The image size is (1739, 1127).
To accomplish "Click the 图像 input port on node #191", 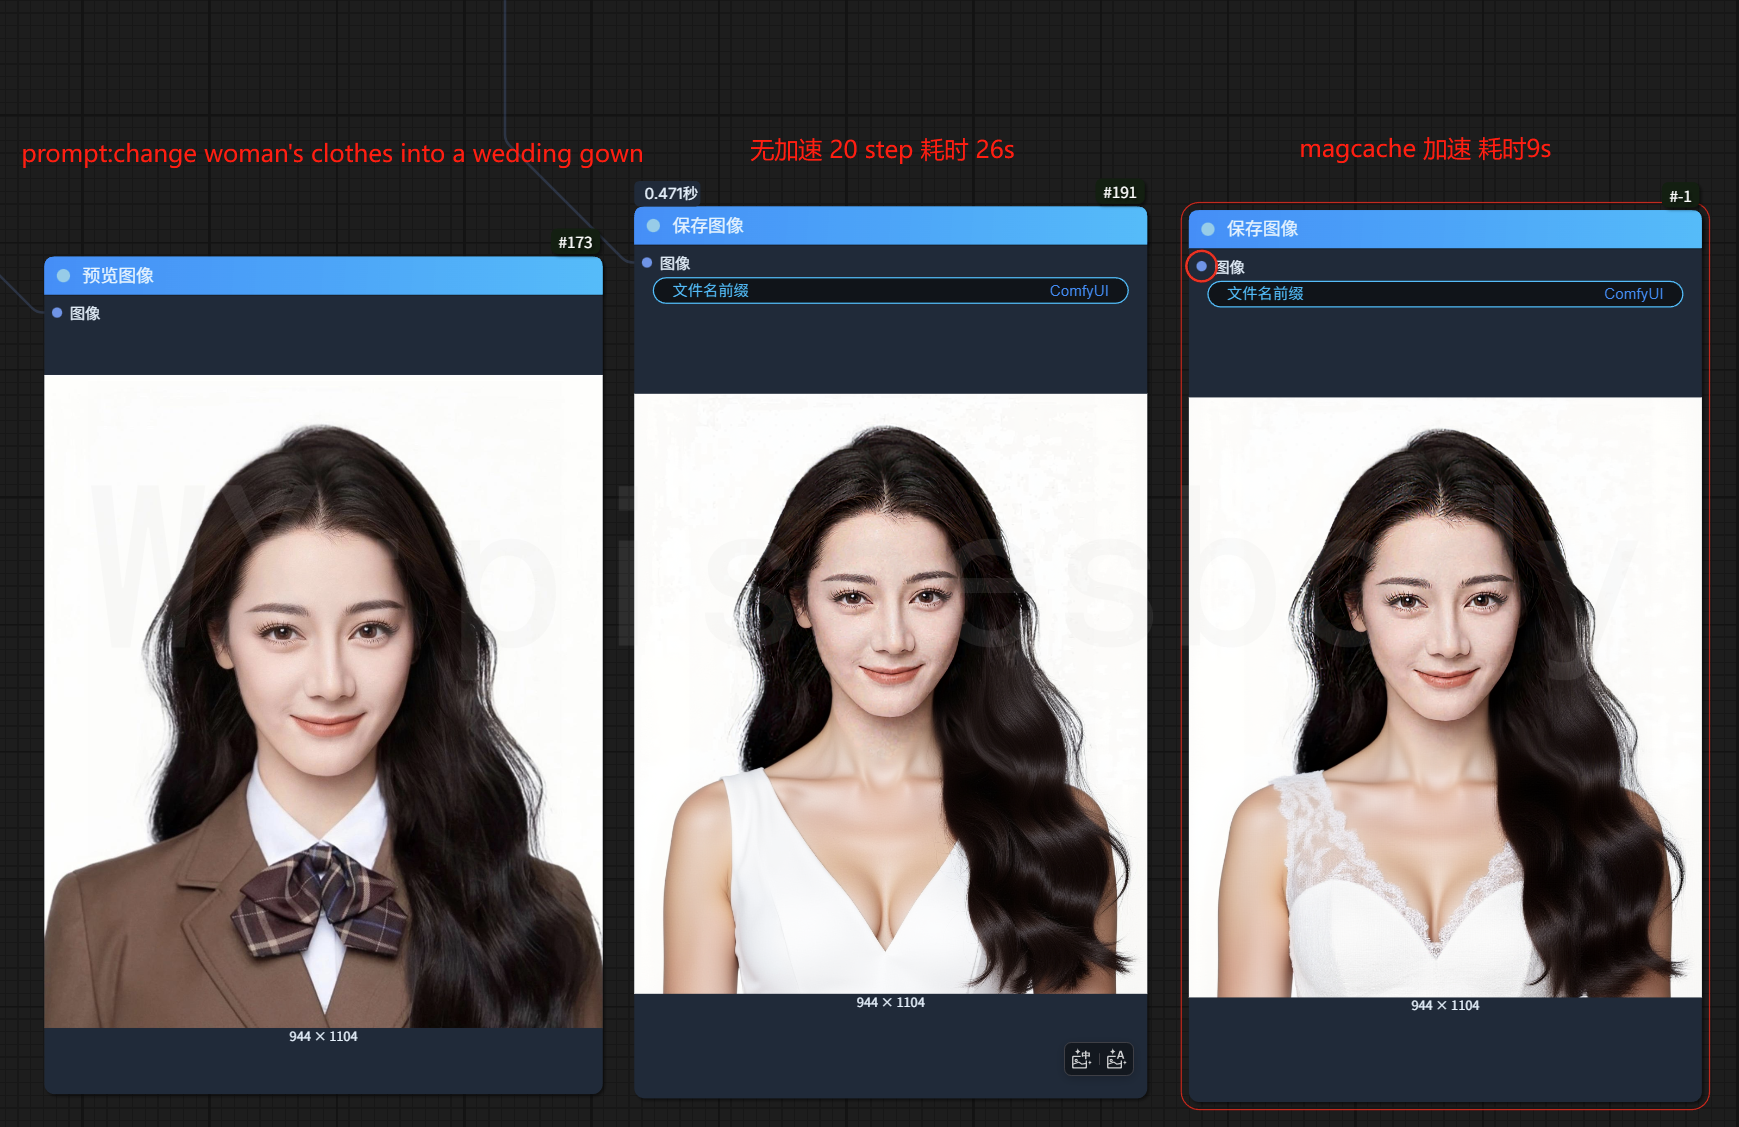I will point(647,263).
